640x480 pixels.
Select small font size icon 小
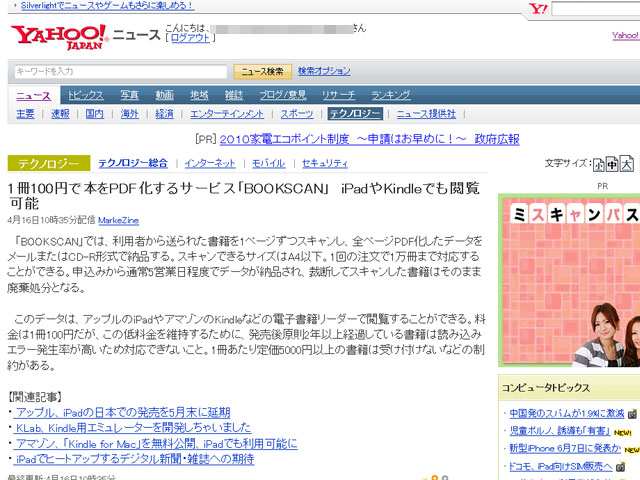pos(598,164)
